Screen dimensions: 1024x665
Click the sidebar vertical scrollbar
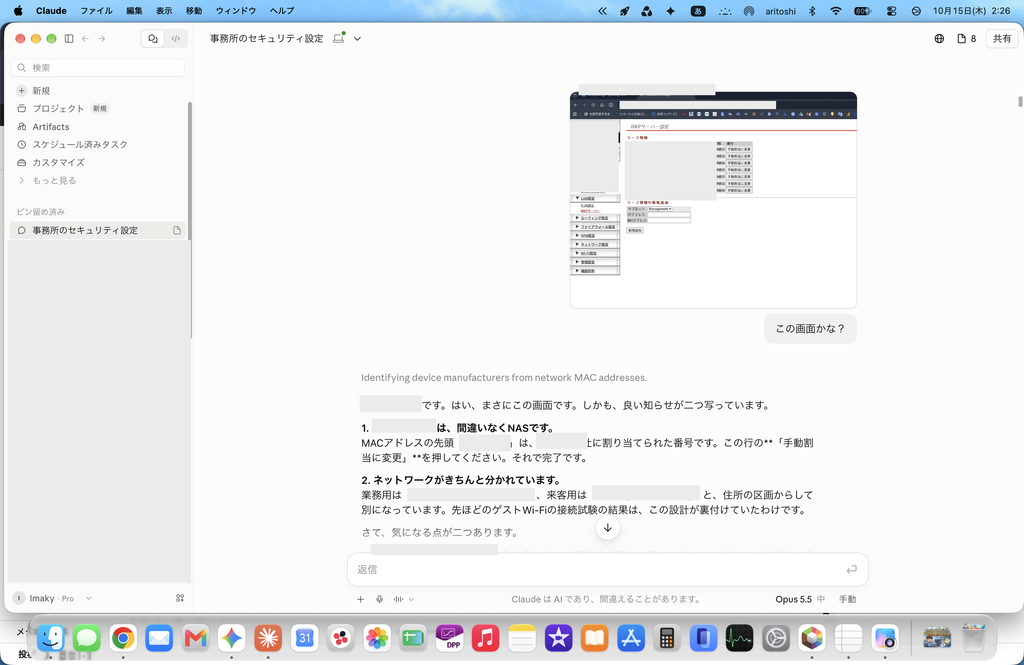(190, 219)
